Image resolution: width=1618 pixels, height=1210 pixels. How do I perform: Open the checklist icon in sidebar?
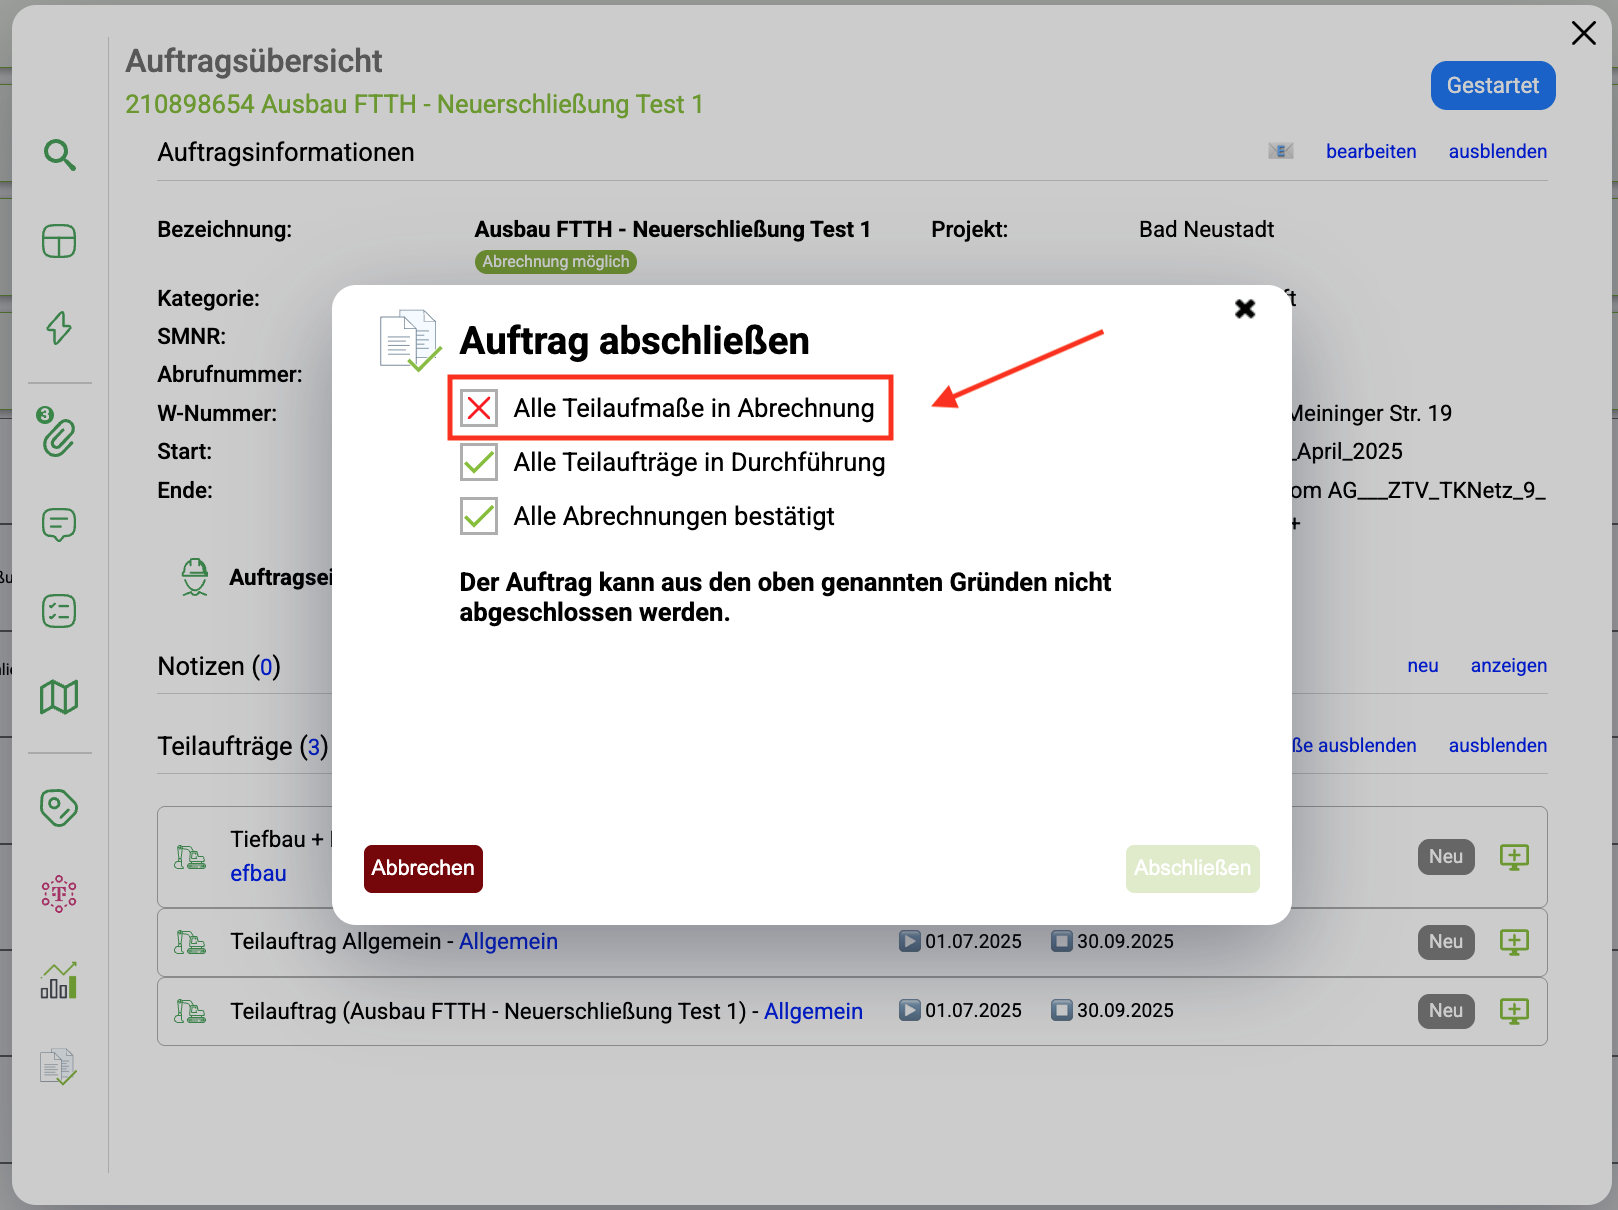click(x=59, y=611)
